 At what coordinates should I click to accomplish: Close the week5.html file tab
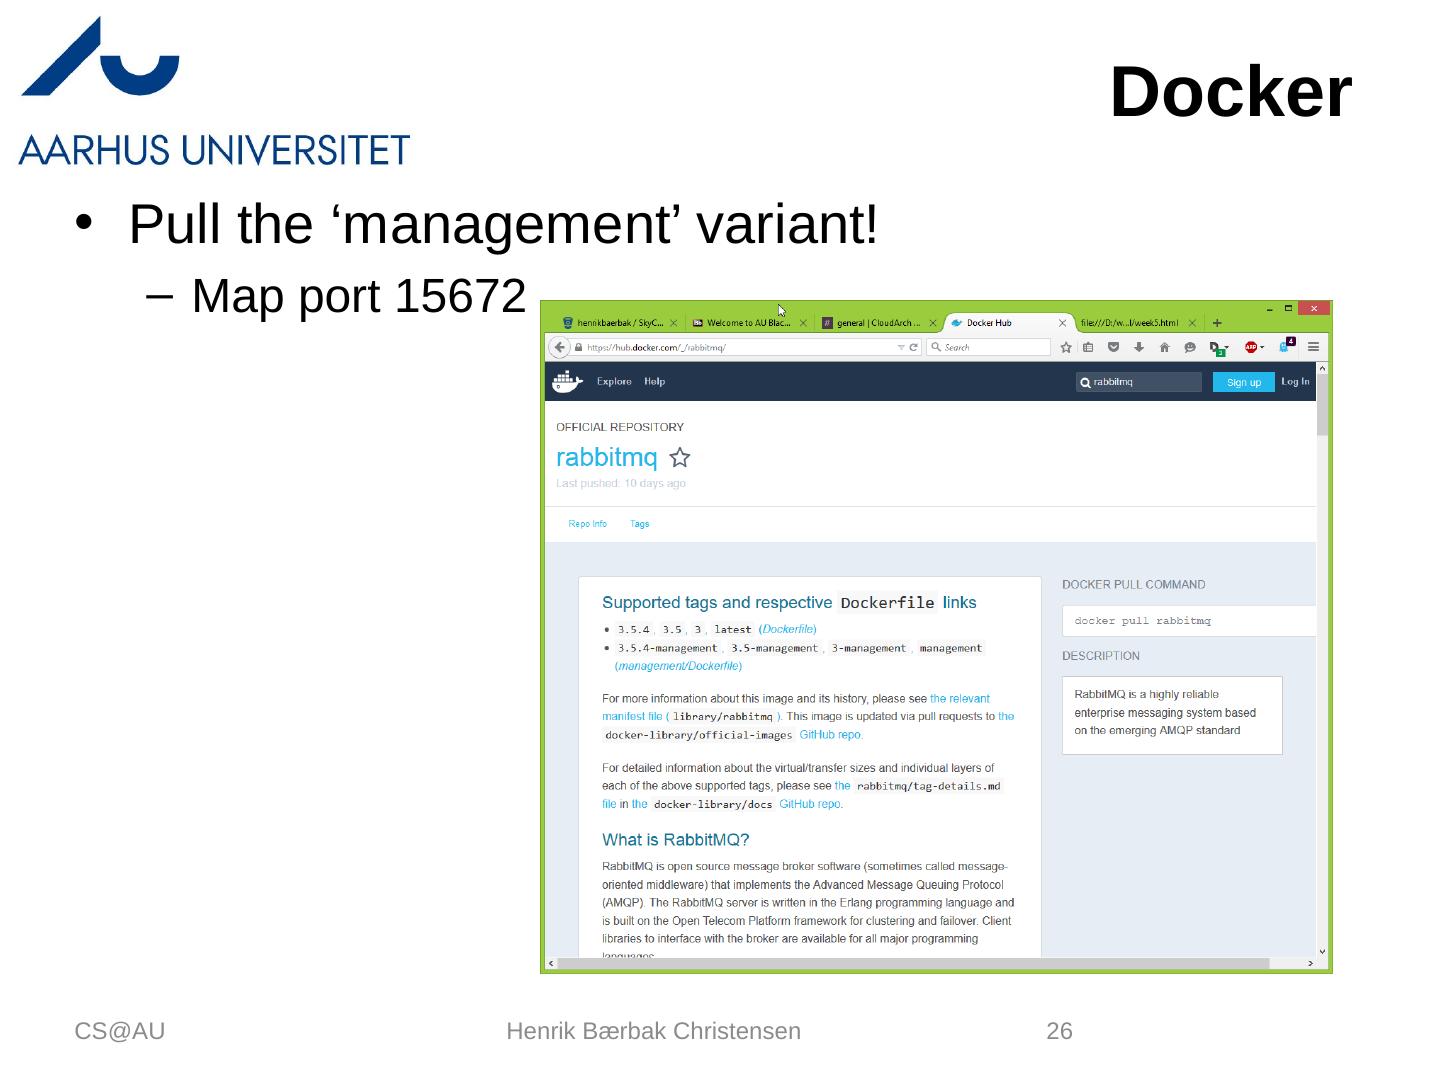coord(1192,323)
